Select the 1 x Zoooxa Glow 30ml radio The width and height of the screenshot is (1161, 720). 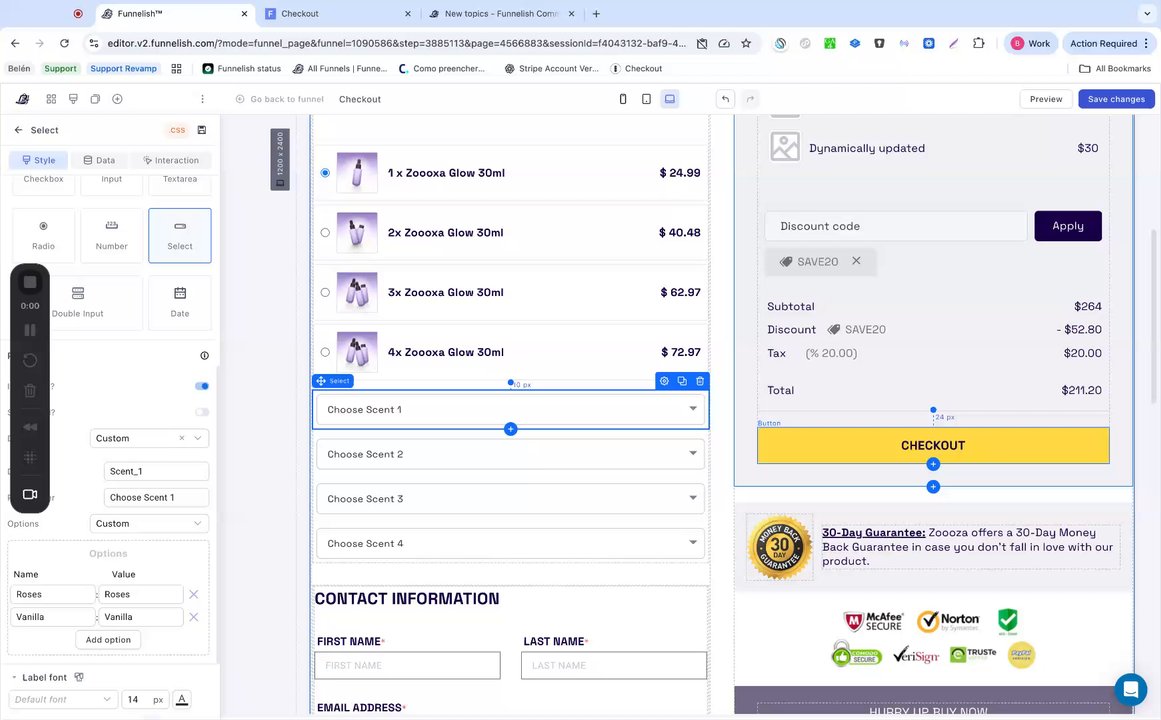[325, 173]
